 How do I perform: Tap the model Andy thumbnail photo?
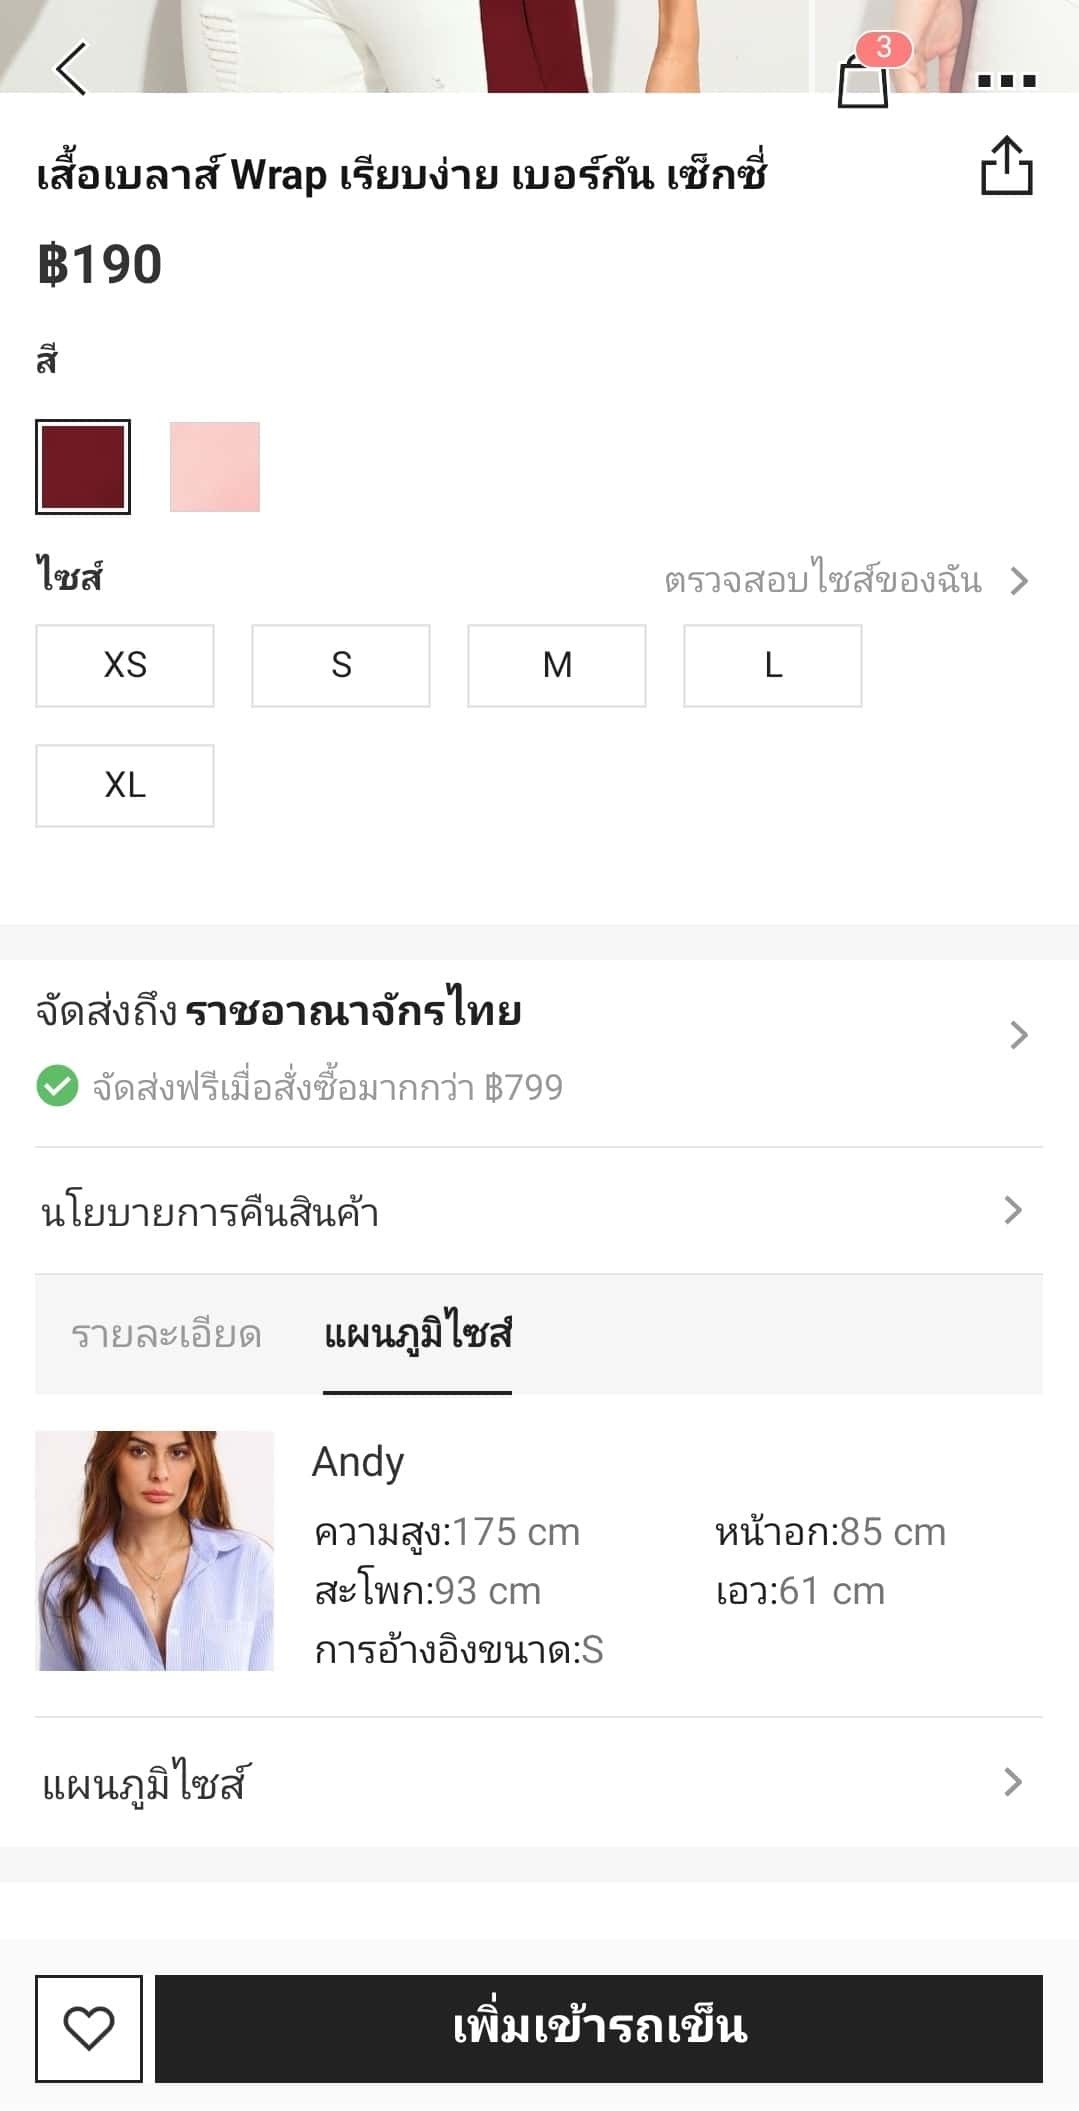tap(155, 1550)
